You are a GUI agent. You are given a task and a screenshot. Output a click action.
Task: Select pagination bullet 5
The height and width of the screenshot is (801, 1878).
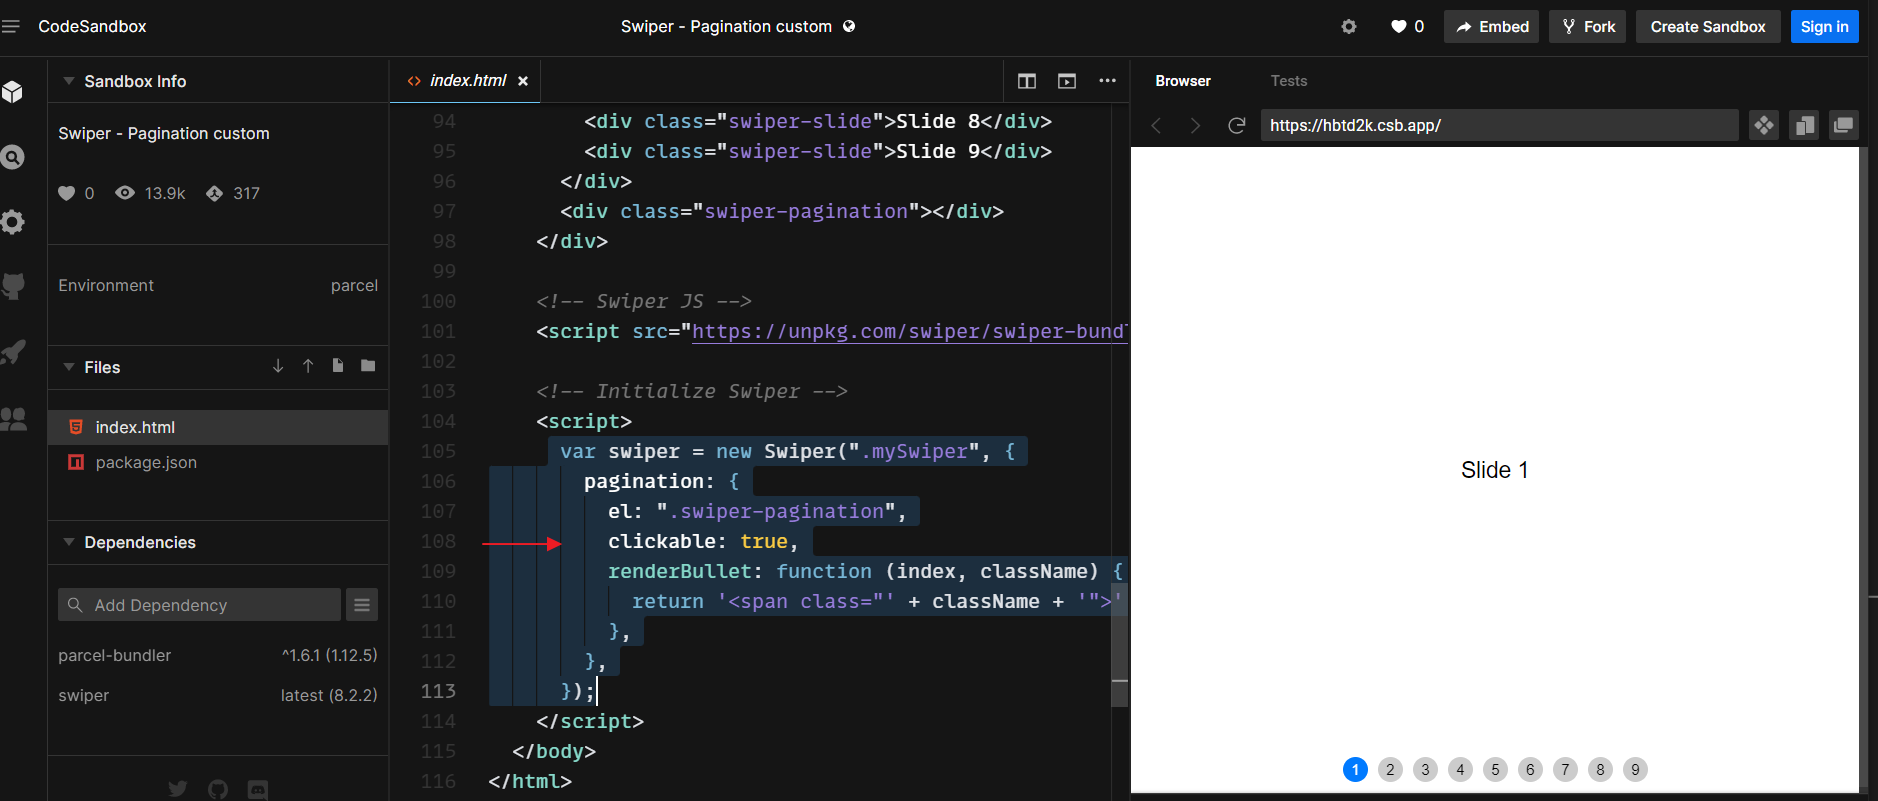coord(1495,769)
